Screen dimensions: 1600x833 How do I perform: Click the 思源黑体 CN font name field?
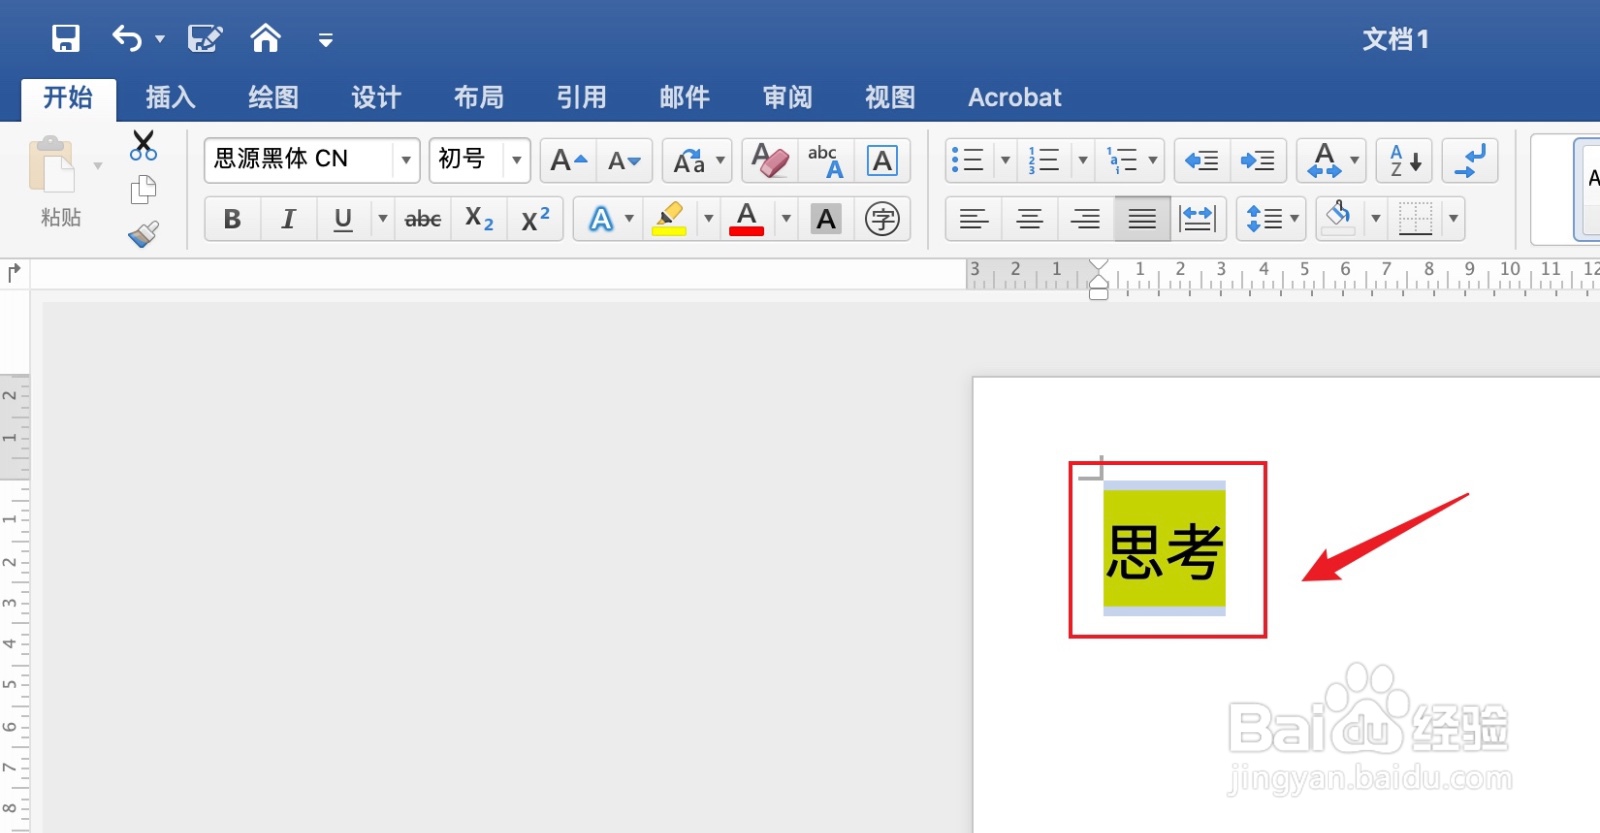(299, 160)
